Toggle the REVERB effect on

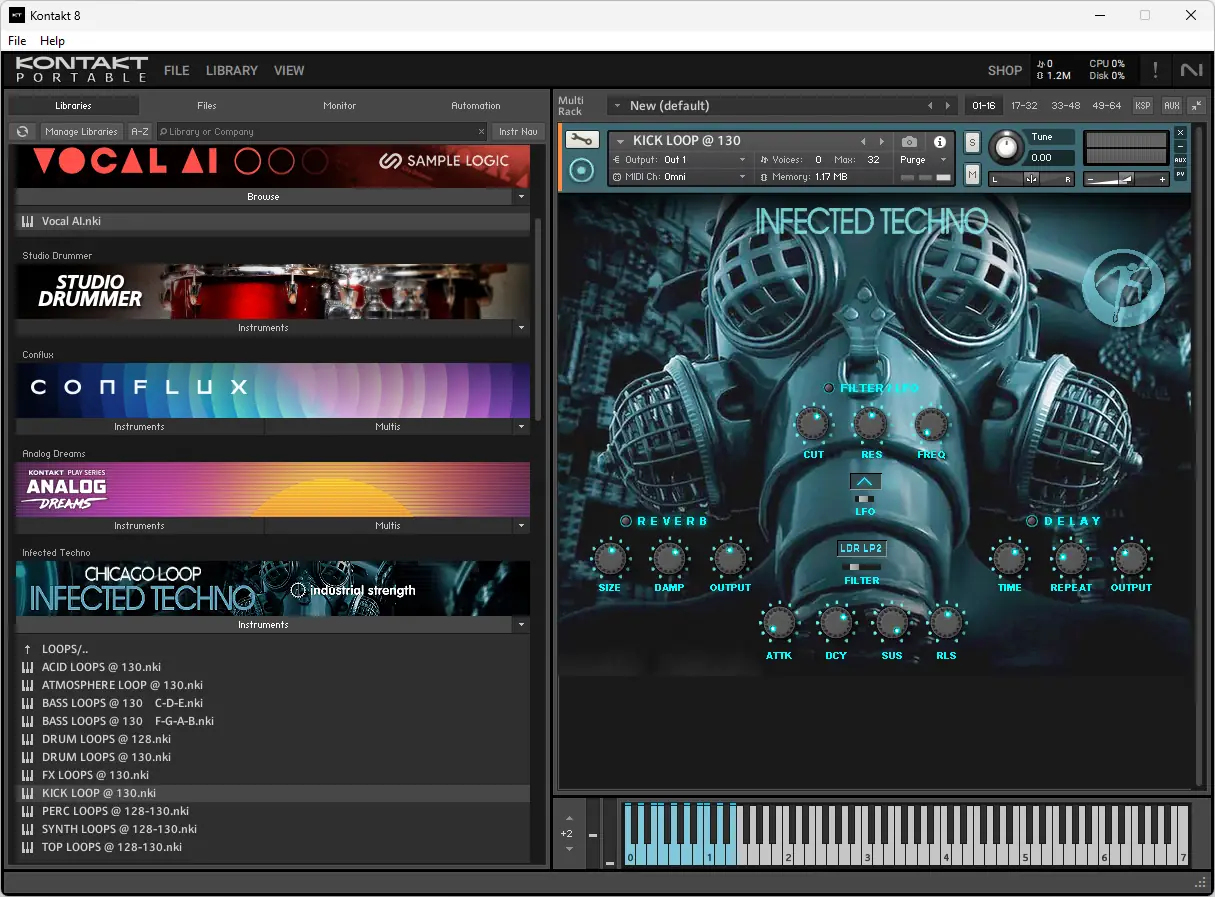click(x=626, y=521)
